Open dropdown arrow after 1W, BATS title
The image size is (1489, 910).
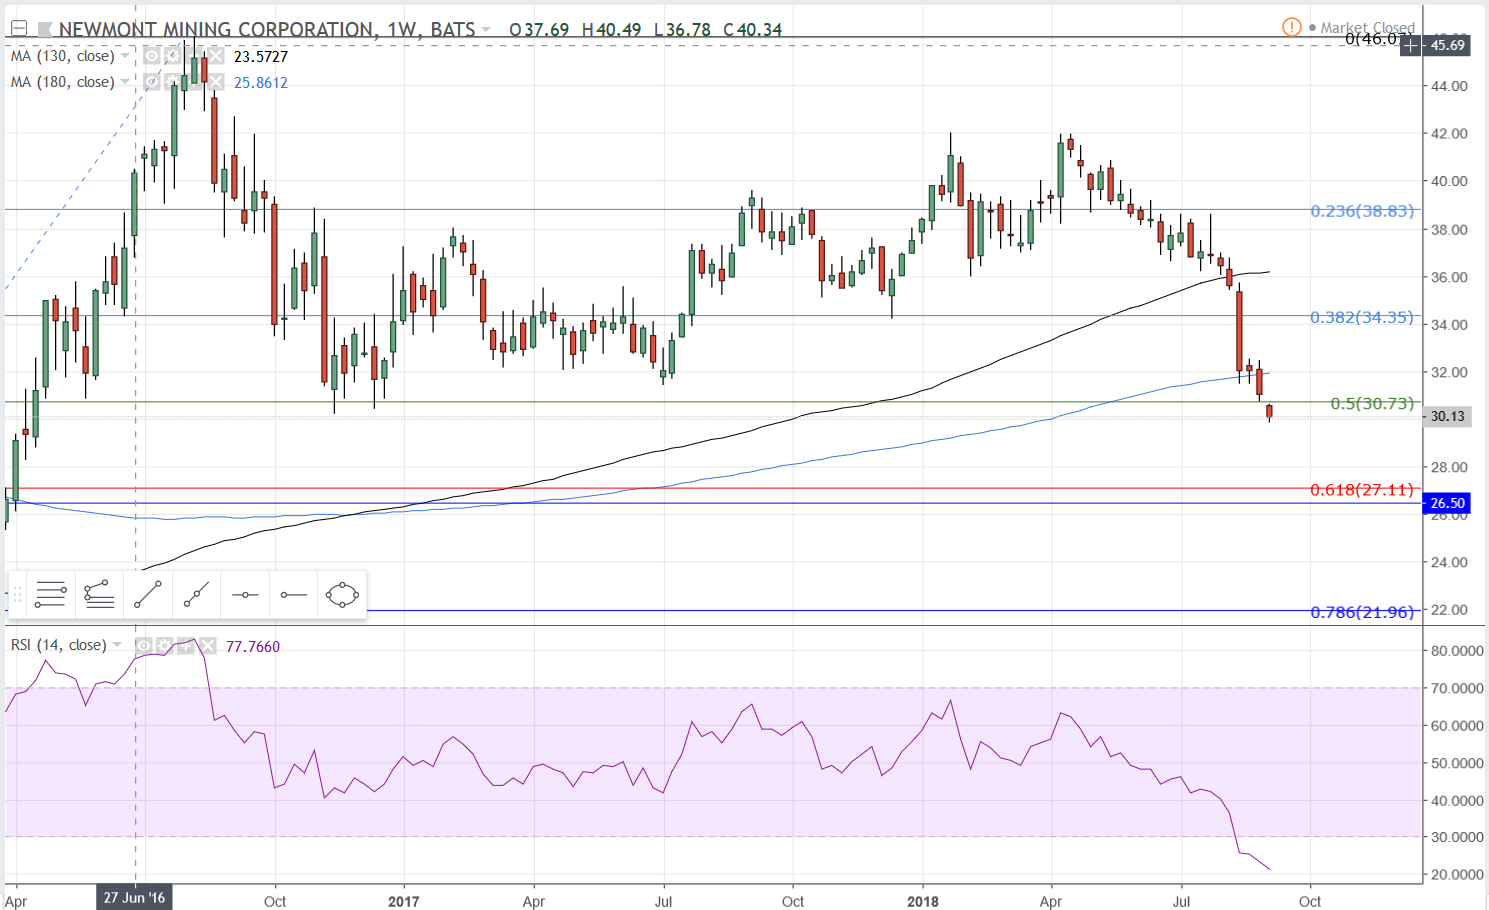click(486, 29)
